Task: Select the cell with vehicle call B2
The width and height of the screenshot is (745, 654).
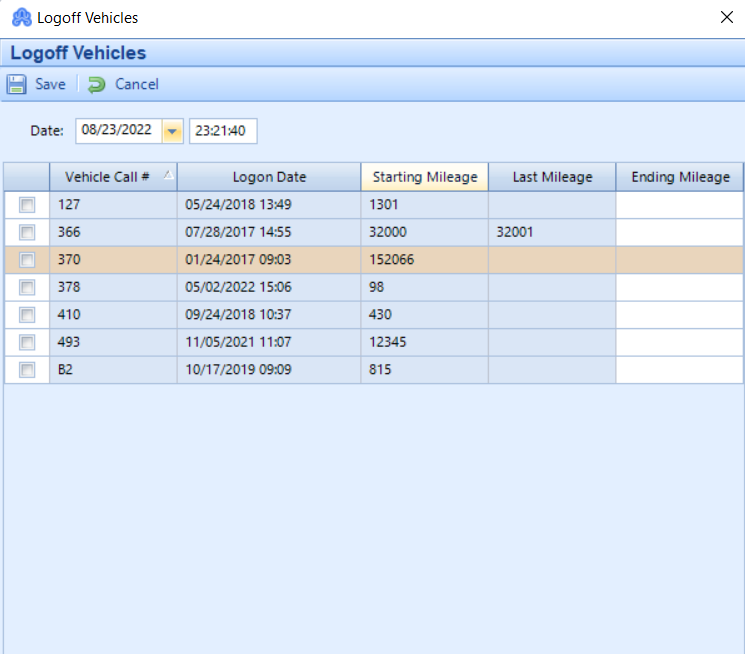Action: pos(113,370)
